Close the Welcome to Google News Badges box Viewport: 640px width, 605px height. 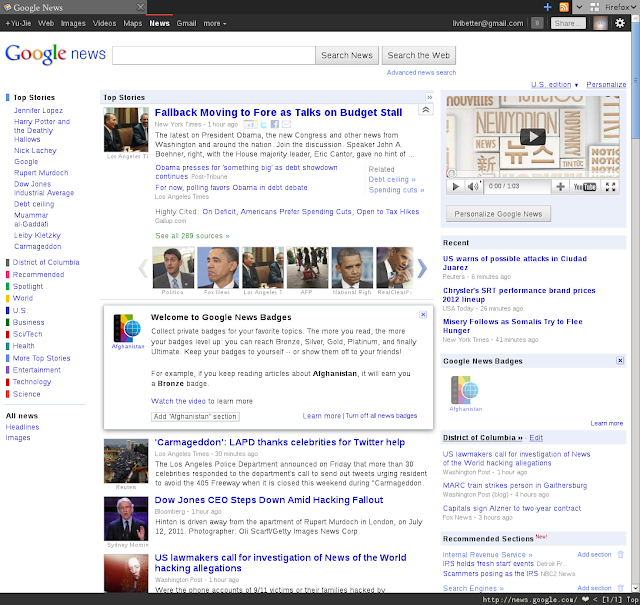(423, 314)
